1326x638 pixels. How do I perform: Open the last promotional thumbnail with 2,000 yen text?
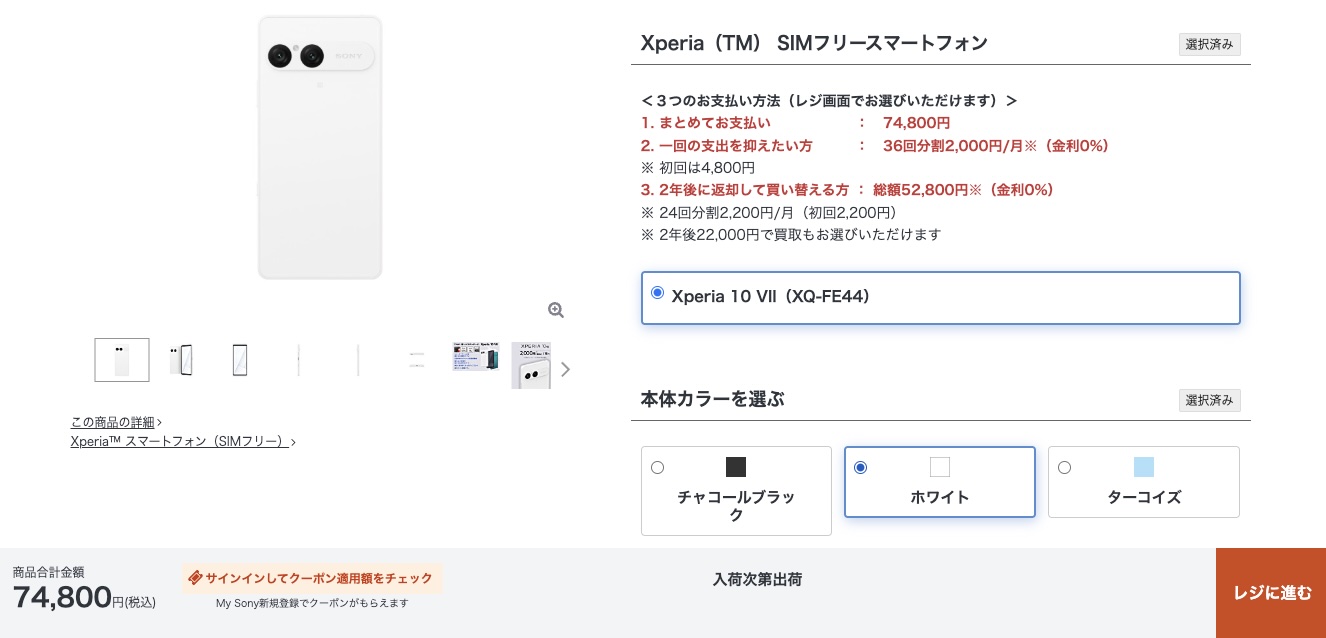point(531,365)
